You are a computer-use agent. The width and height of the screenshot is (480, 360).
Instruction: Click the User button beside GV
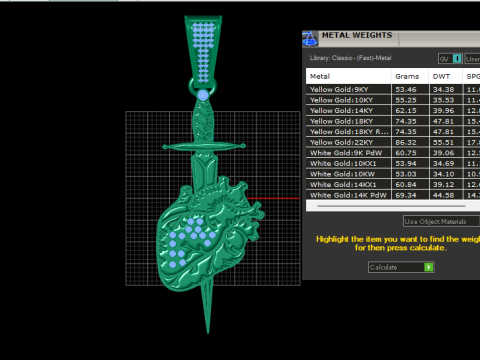tap(472, 59)
